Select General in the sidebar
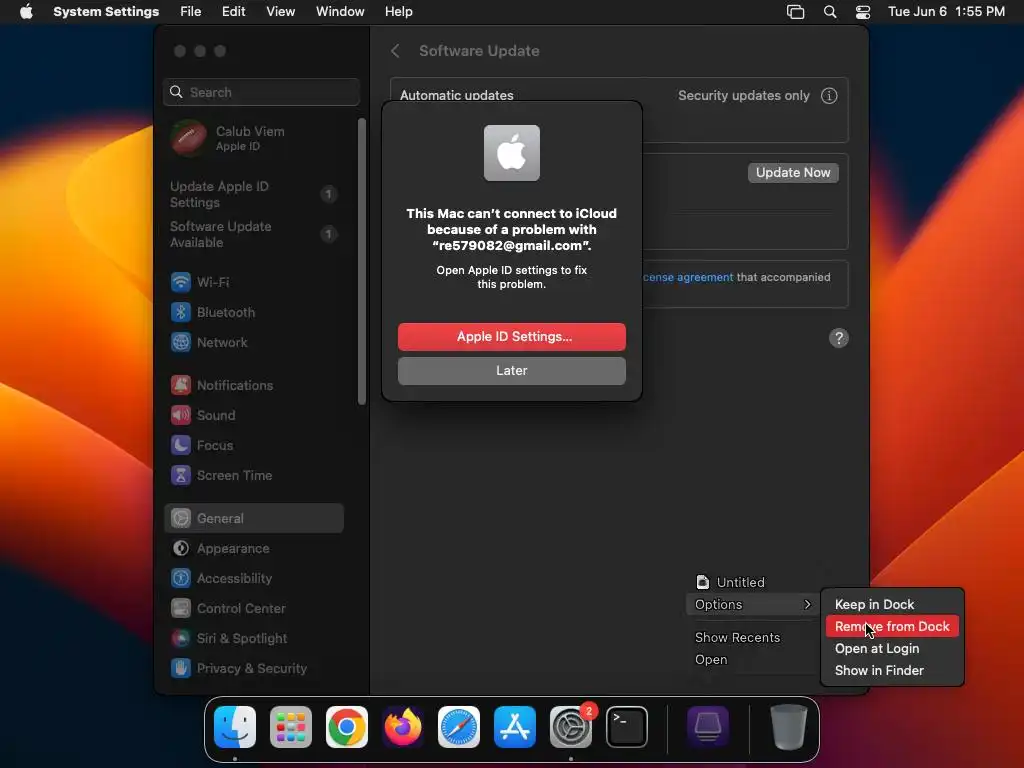The width and height of the screenshot is (1024, 768). 253,519
